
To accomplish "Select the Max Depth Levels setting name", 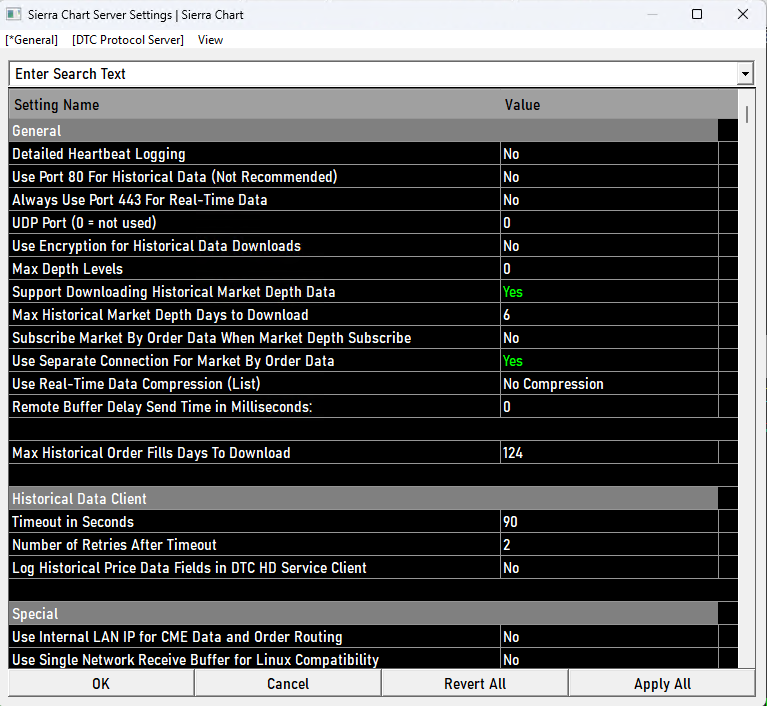I will click(x=254, y=269).
